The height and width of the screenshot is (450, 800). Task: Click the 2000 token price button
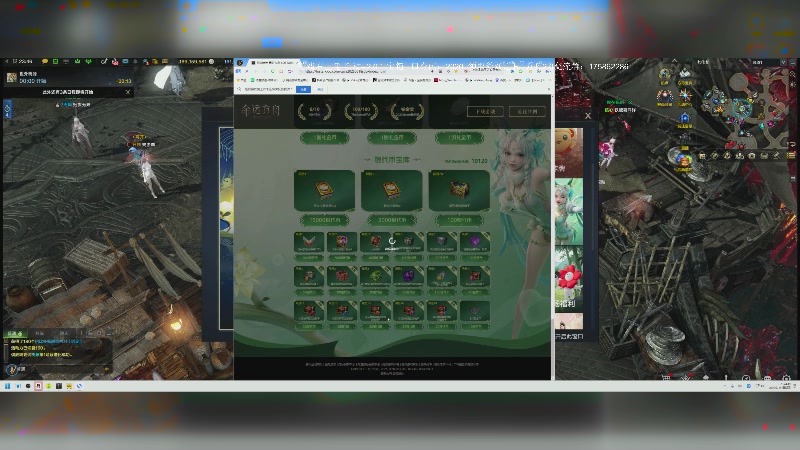click(392, 220)
